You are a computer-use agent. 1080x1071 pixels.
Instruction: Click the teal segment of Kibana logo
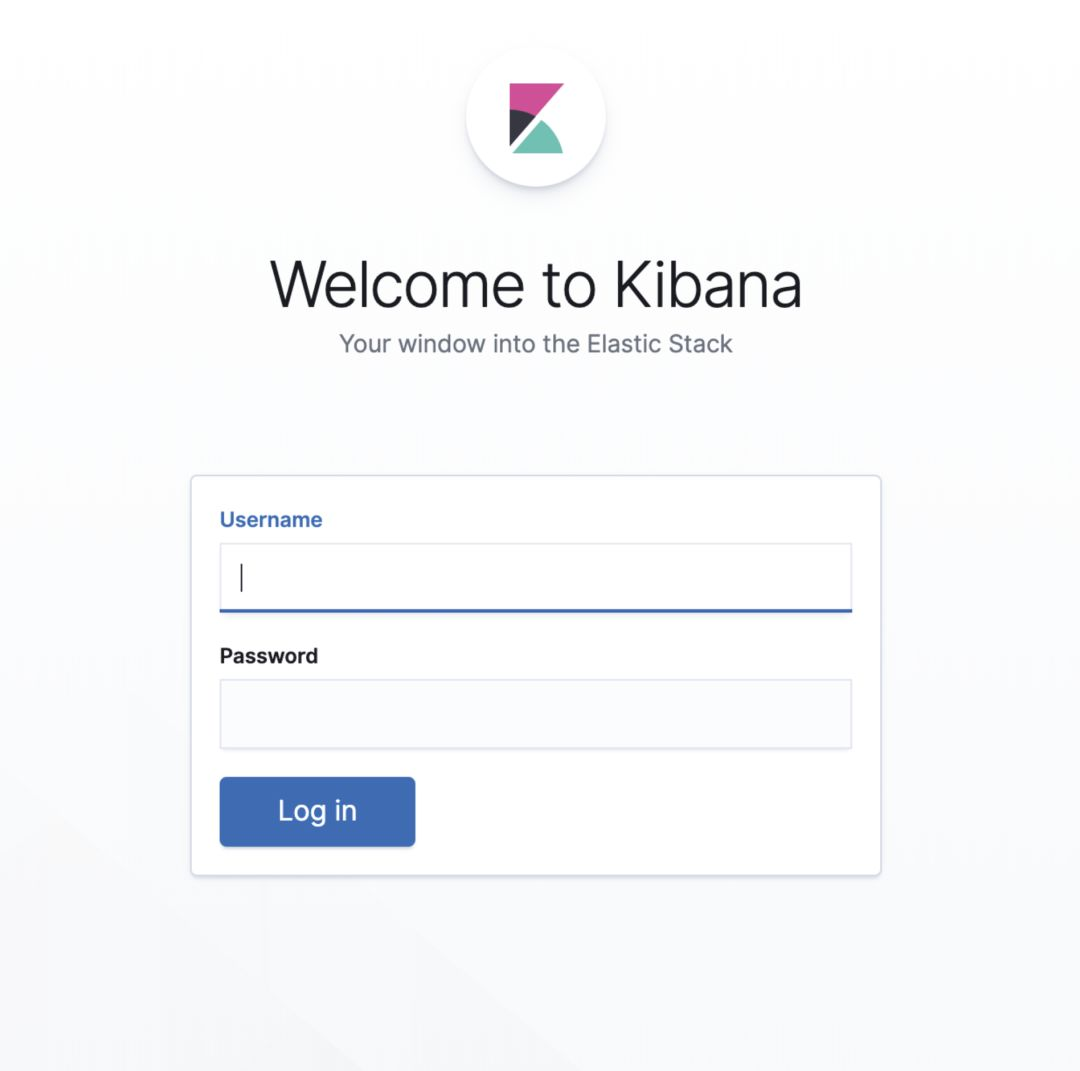pos(539,139)
